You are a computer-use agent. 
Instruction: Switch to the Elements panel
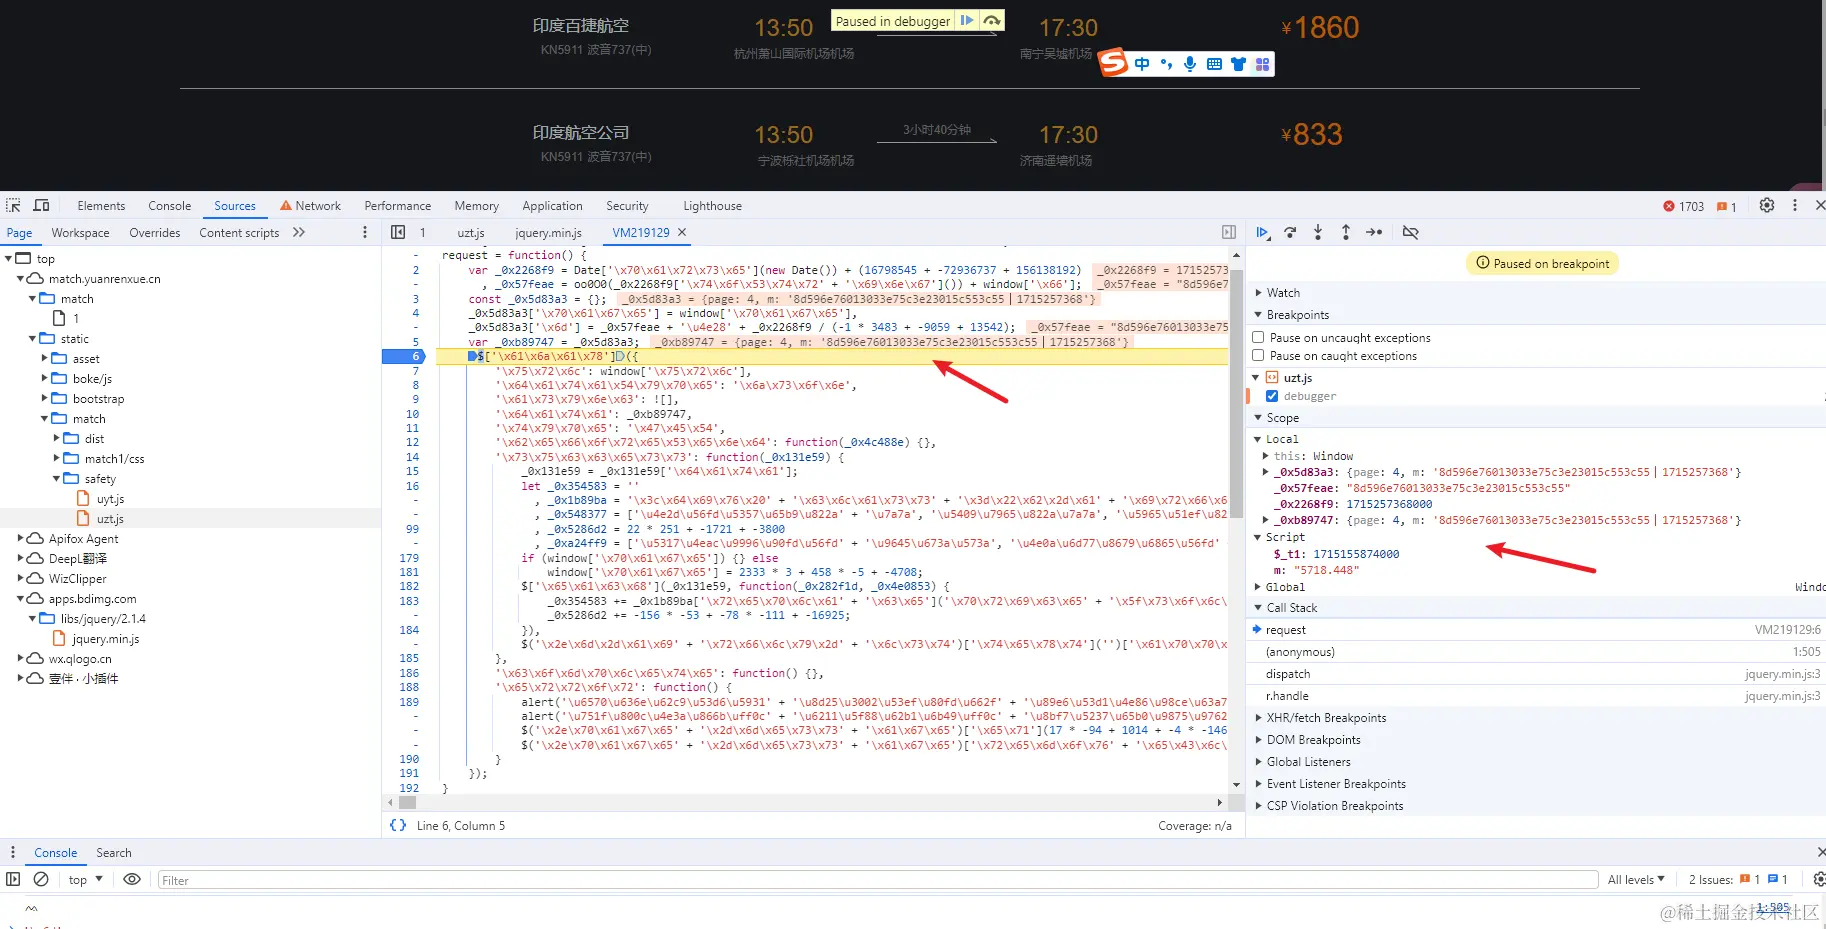pyautogui.click(x=101, y=206)
